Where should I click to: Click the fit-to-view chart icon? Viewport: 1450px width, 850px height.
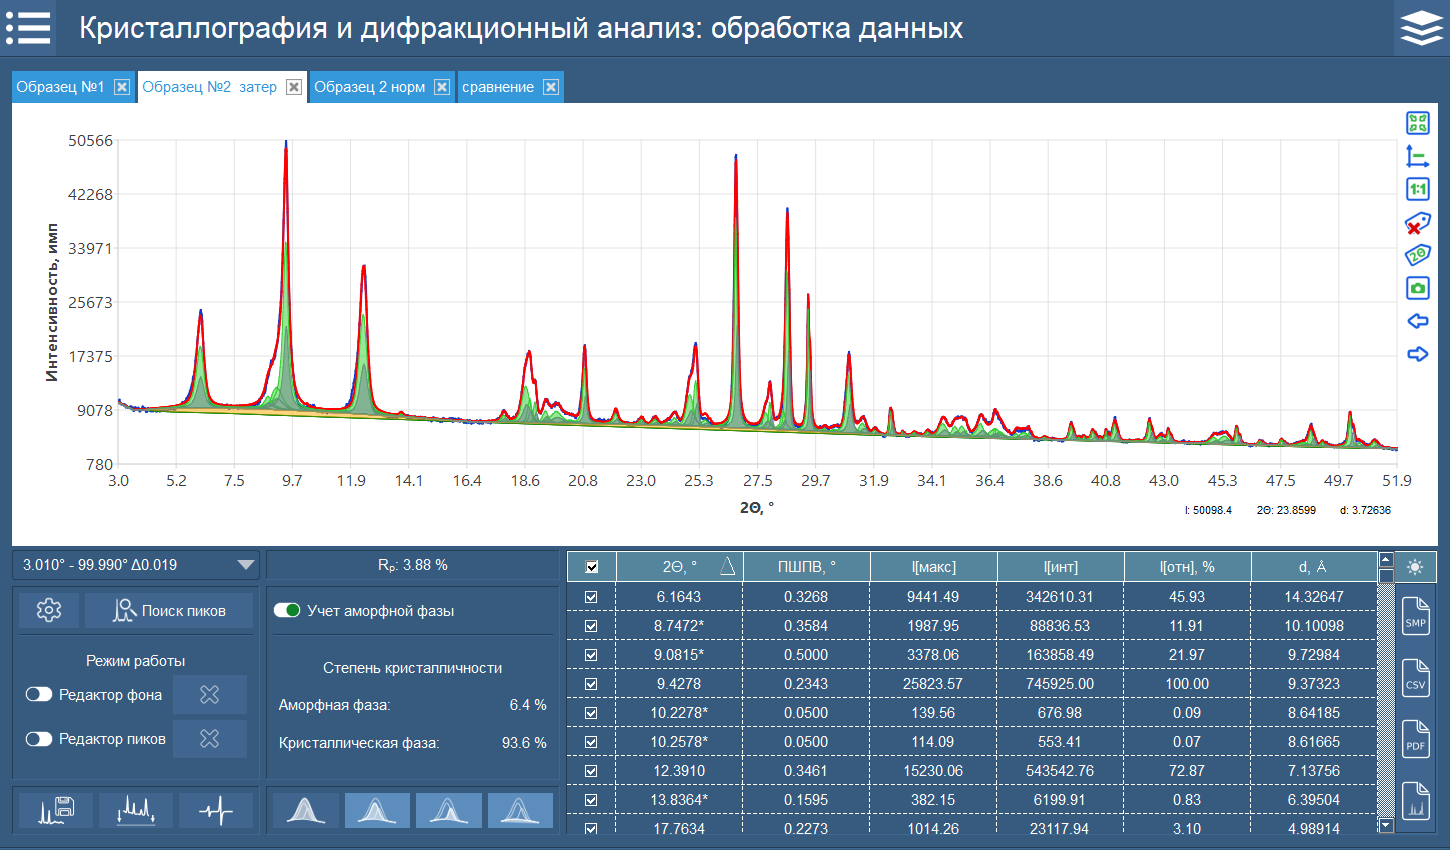click(x=1417, y=123)
